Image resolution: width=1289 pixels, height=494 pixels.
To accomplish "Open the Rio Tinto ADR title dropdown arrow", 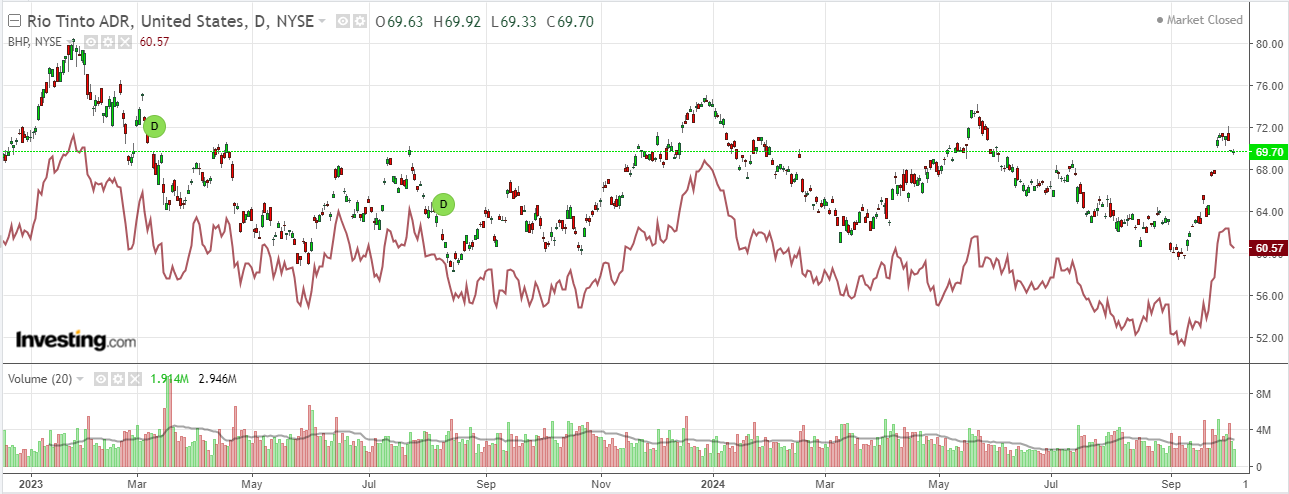I will point(322,21).
